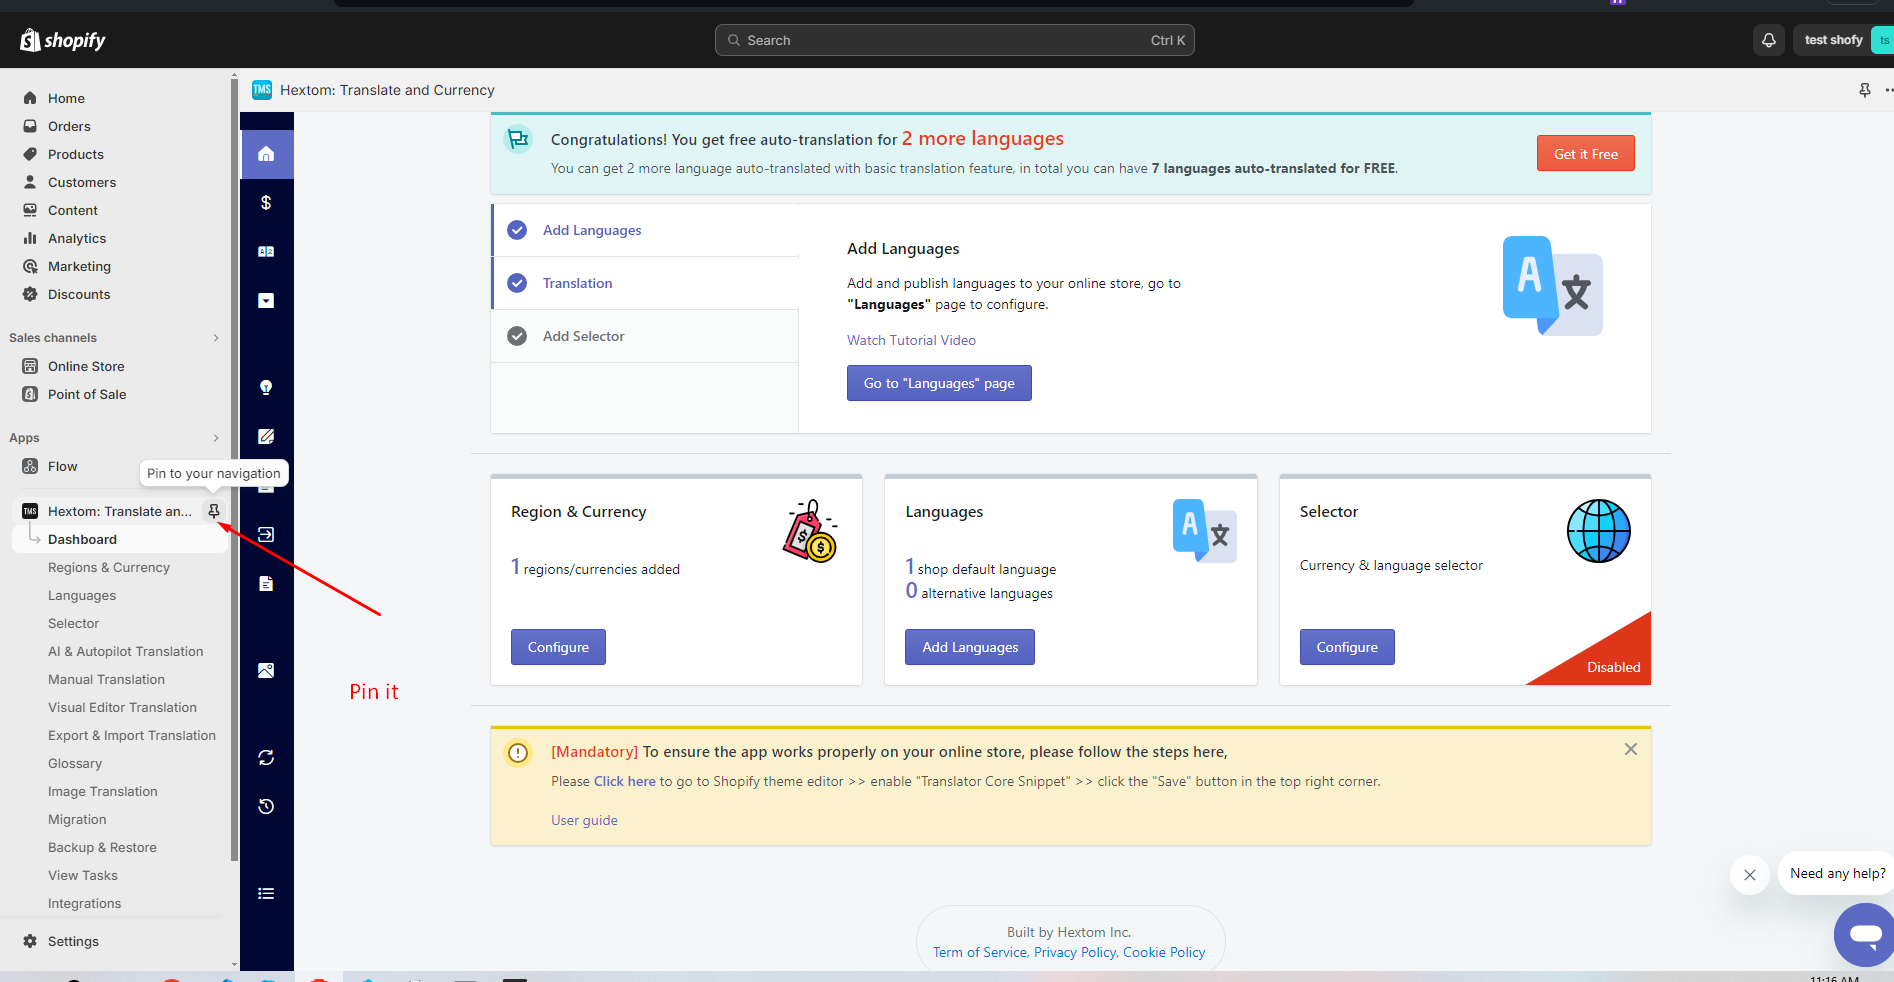Click the sync arrows icon in dark sidebar
1894x982 pixels.
pos(266,758)
